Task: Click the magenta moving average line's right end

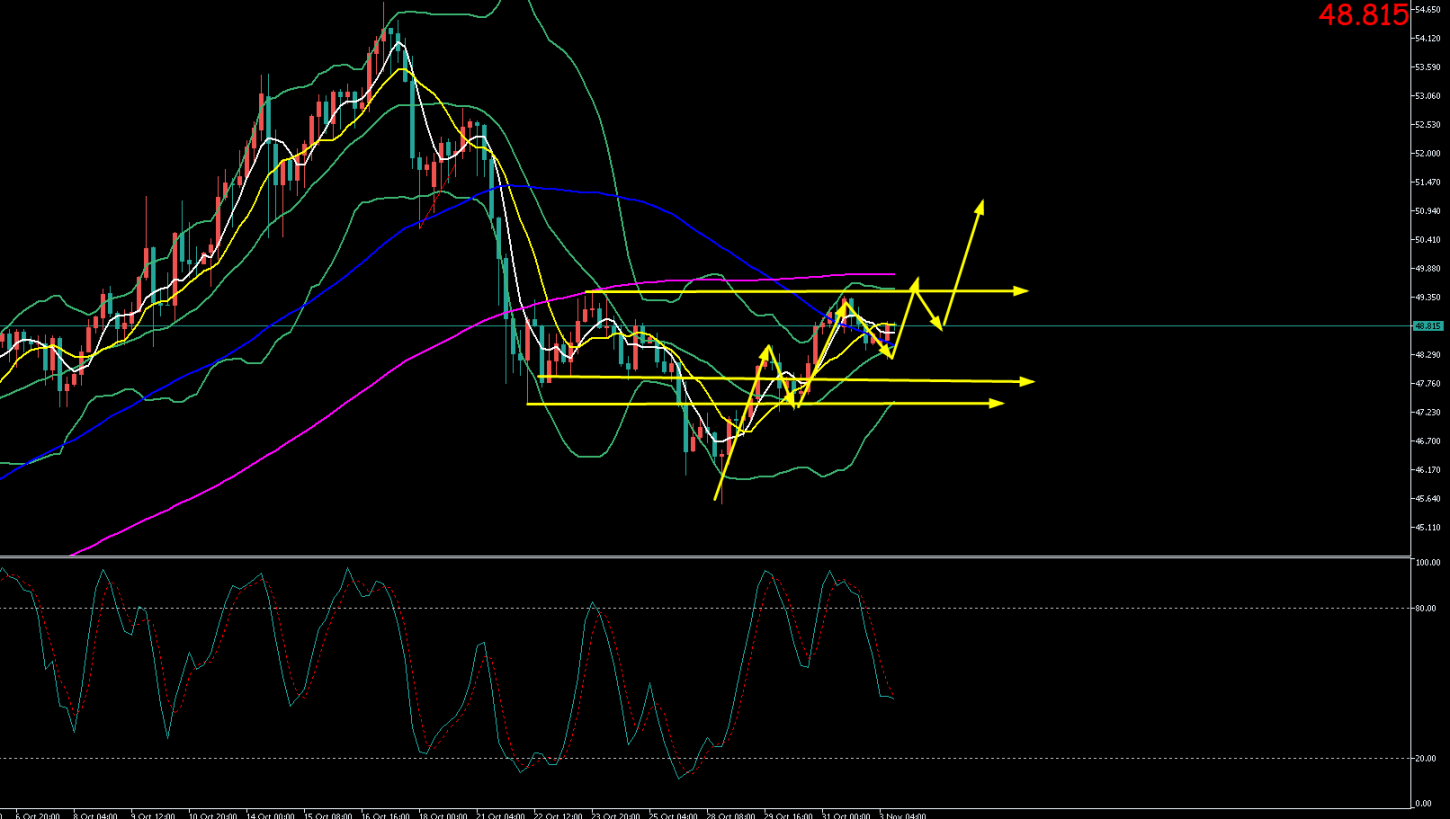Action: [x=892, y=274]
